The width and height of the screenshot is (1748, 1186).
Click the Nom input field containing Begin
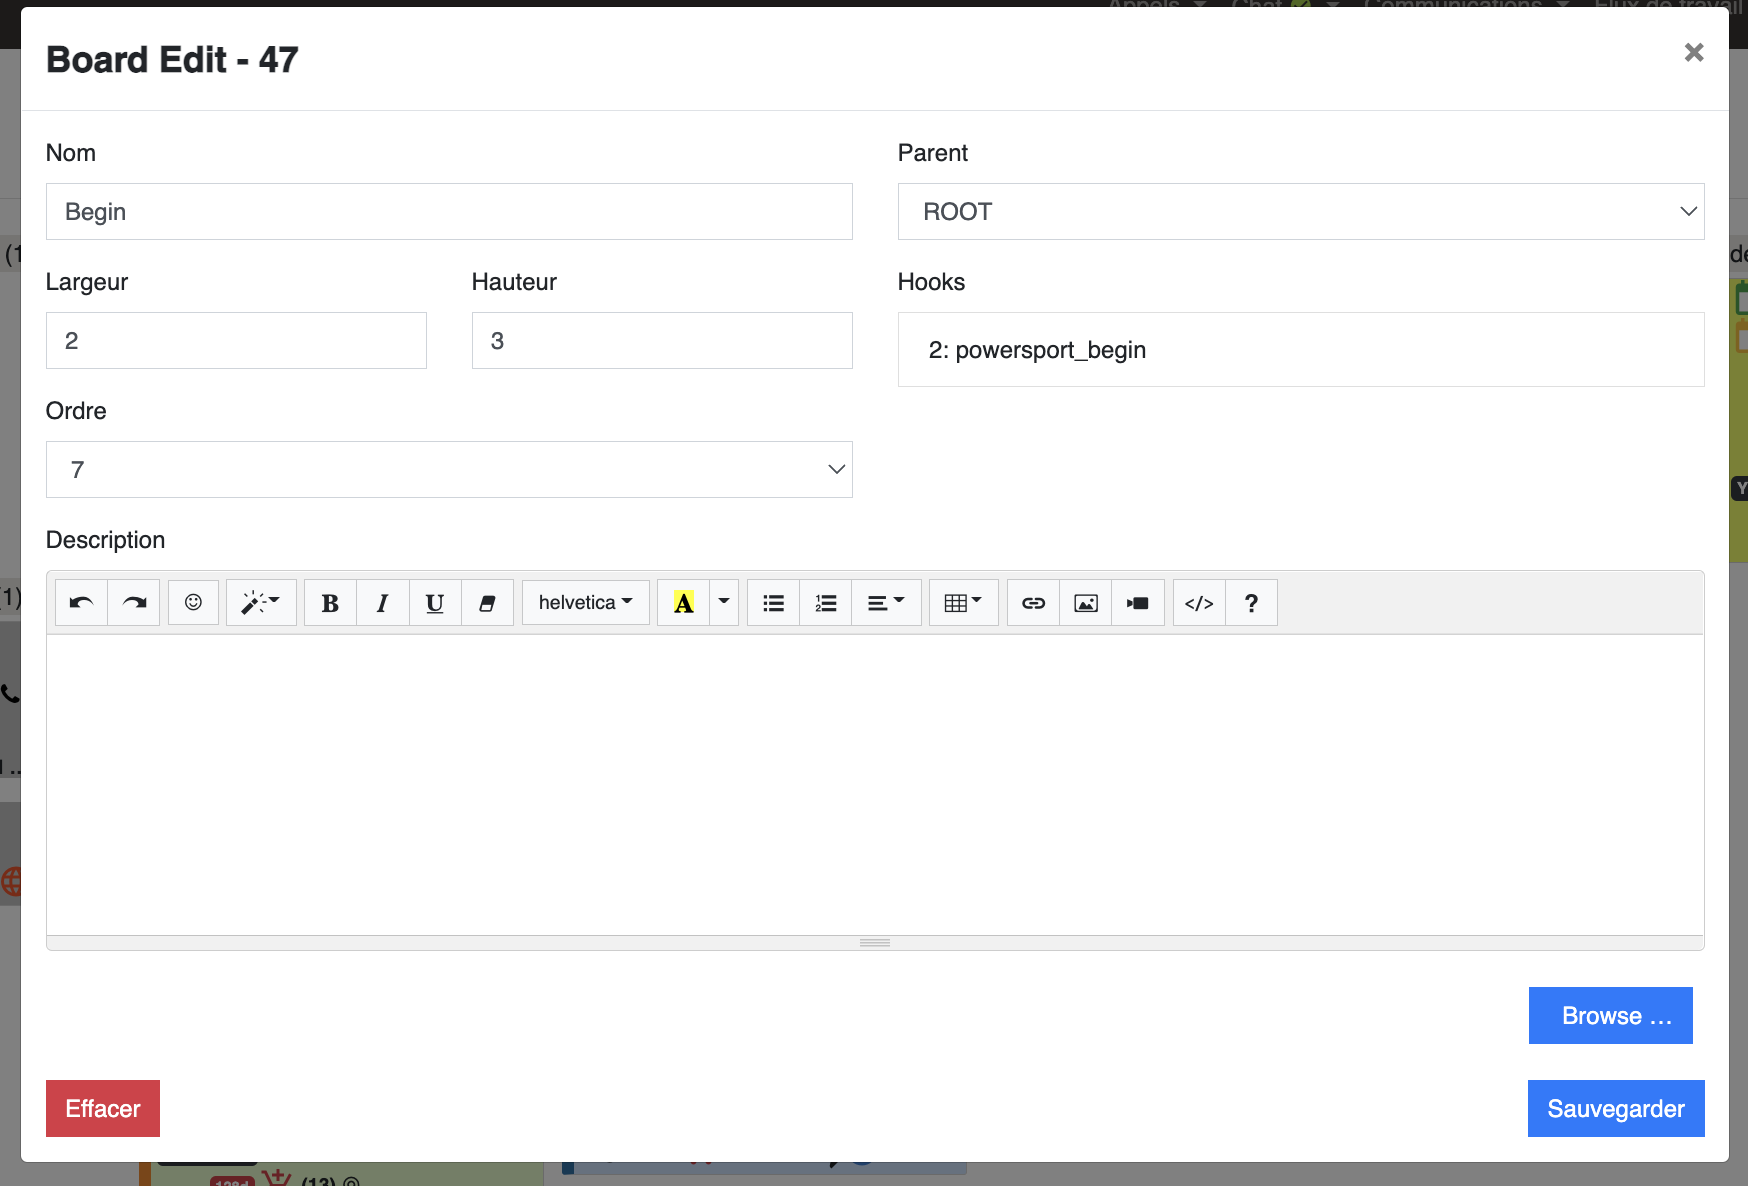tap(449, 212)
